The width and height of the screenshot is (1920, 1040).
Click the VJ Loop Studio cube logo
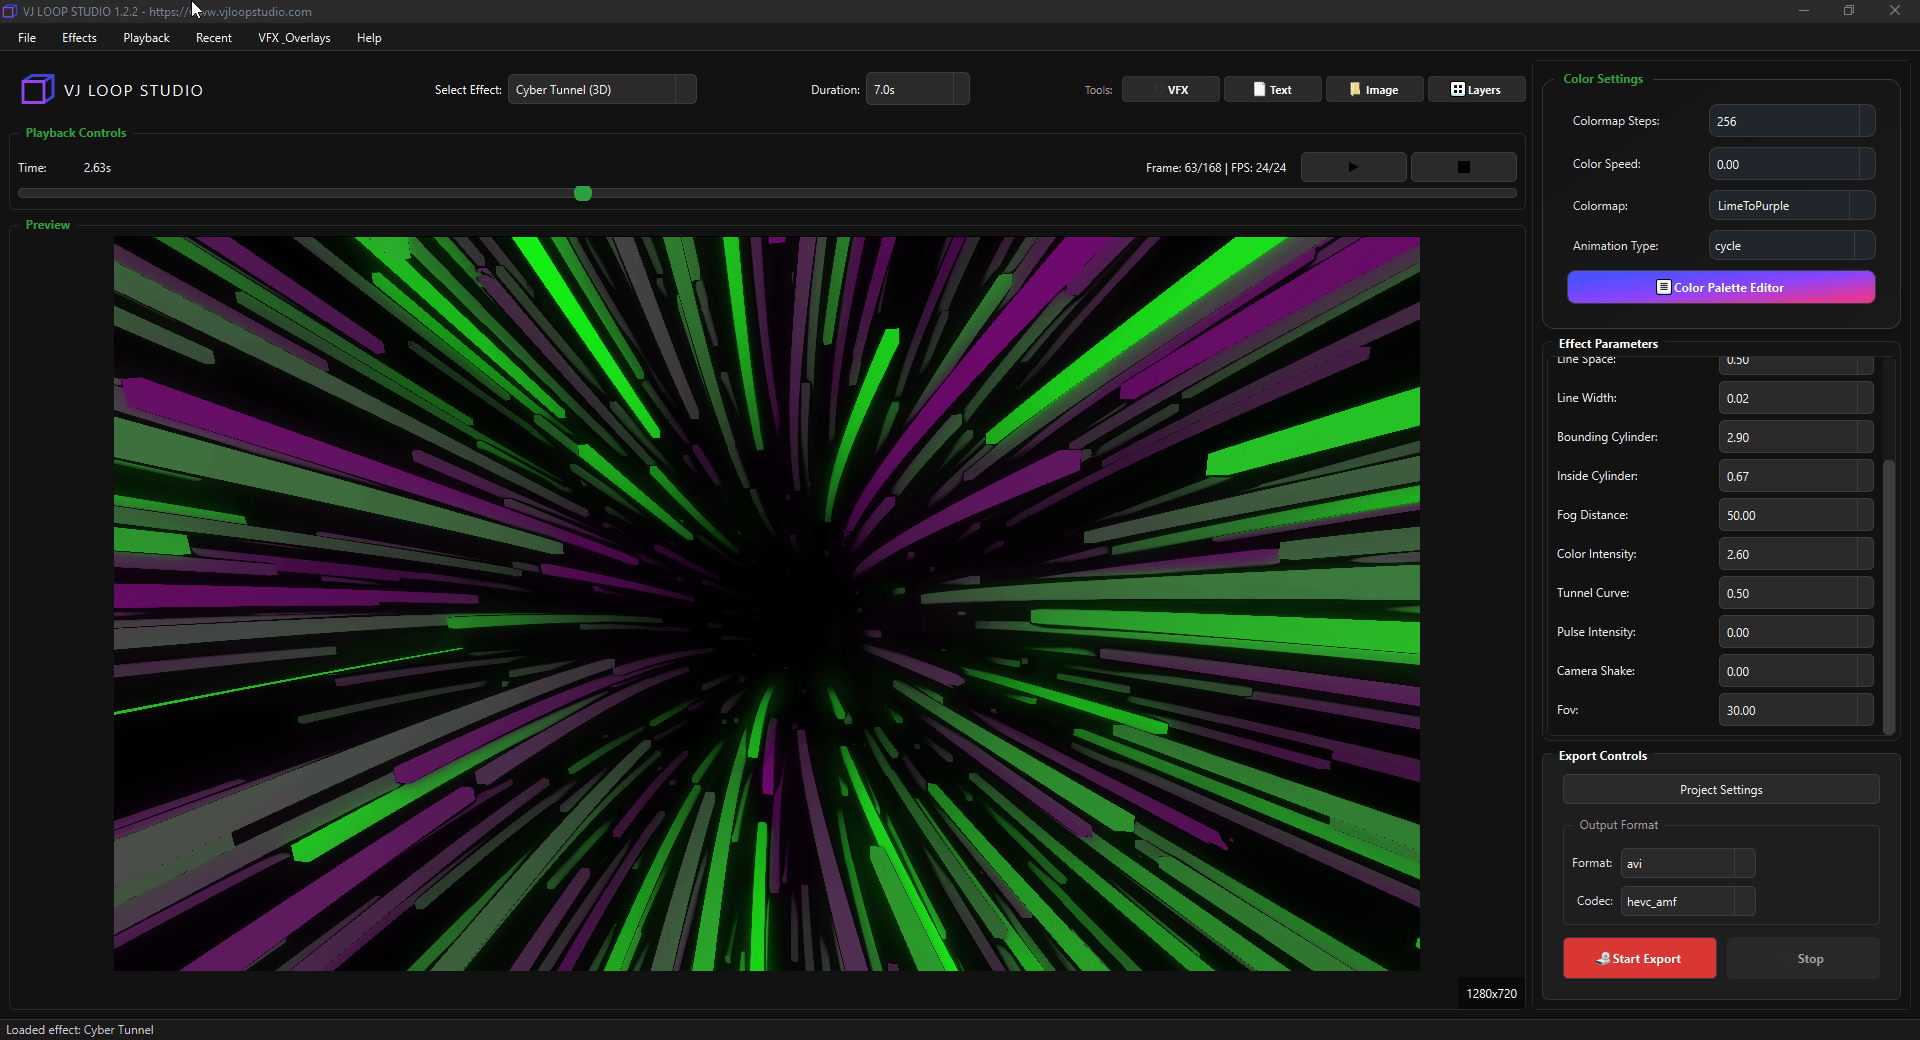(37, 90)
